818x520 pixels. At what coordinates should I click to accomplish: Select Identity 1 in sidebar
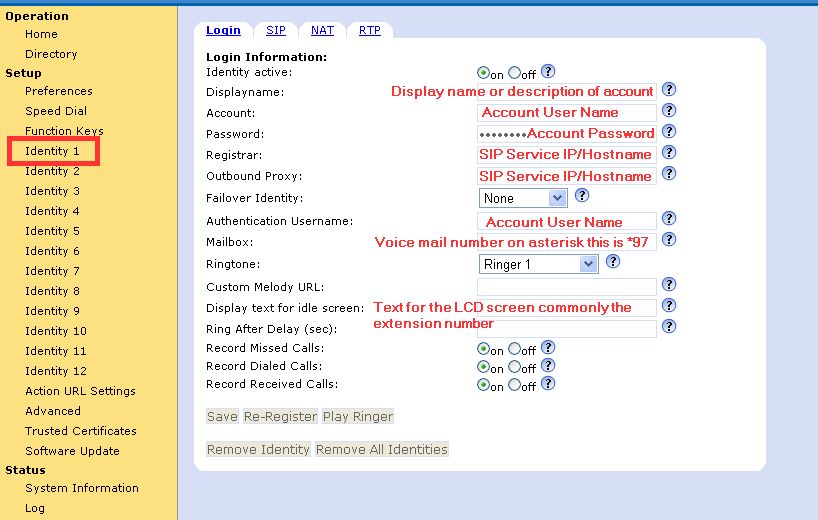click(x=52, y=151)
